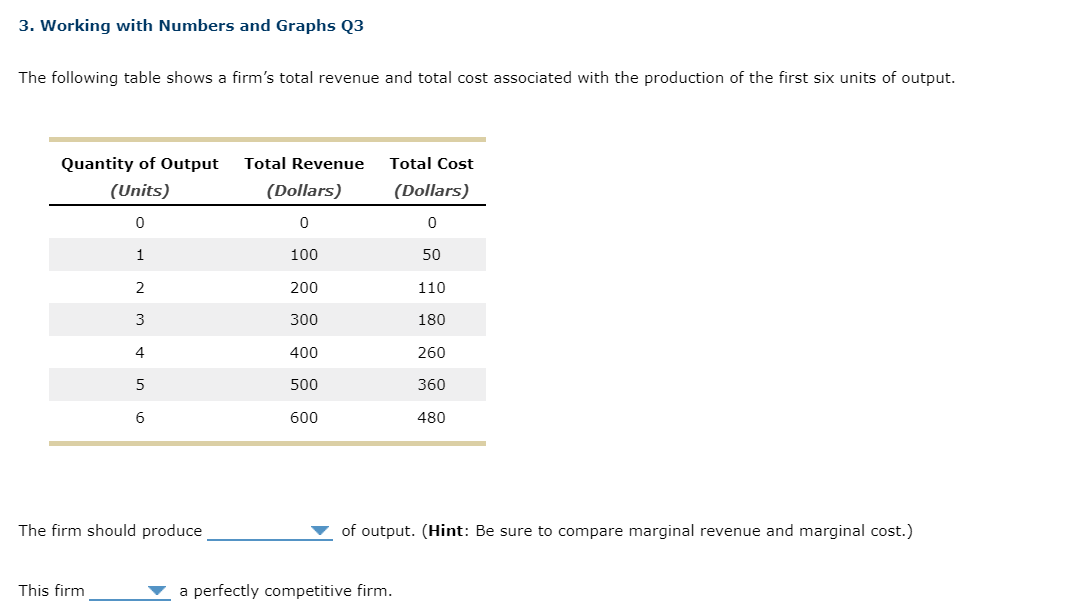This screenshot has height=607, width=1071.
Task: Click the row for quantity 6 output
Action: tap(267, 417)
